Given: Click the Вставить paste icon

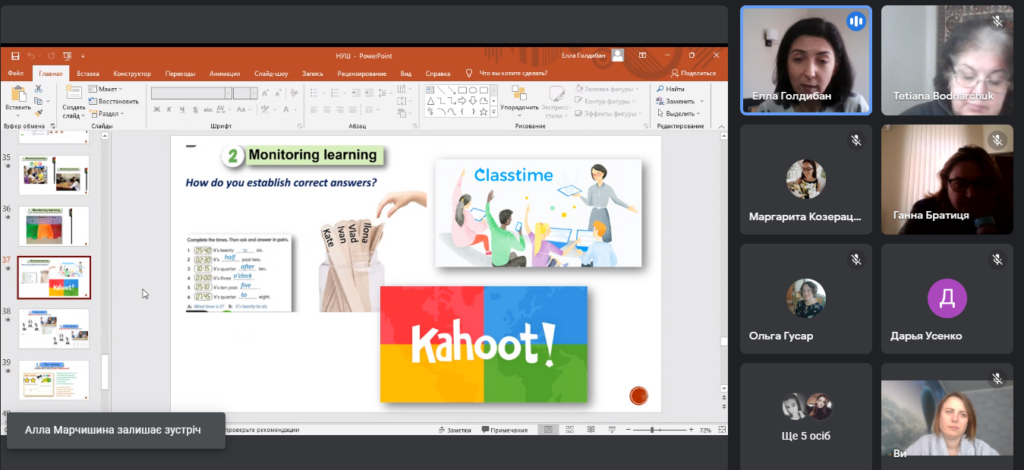Looking at the screenshot, I should [17, 98].
